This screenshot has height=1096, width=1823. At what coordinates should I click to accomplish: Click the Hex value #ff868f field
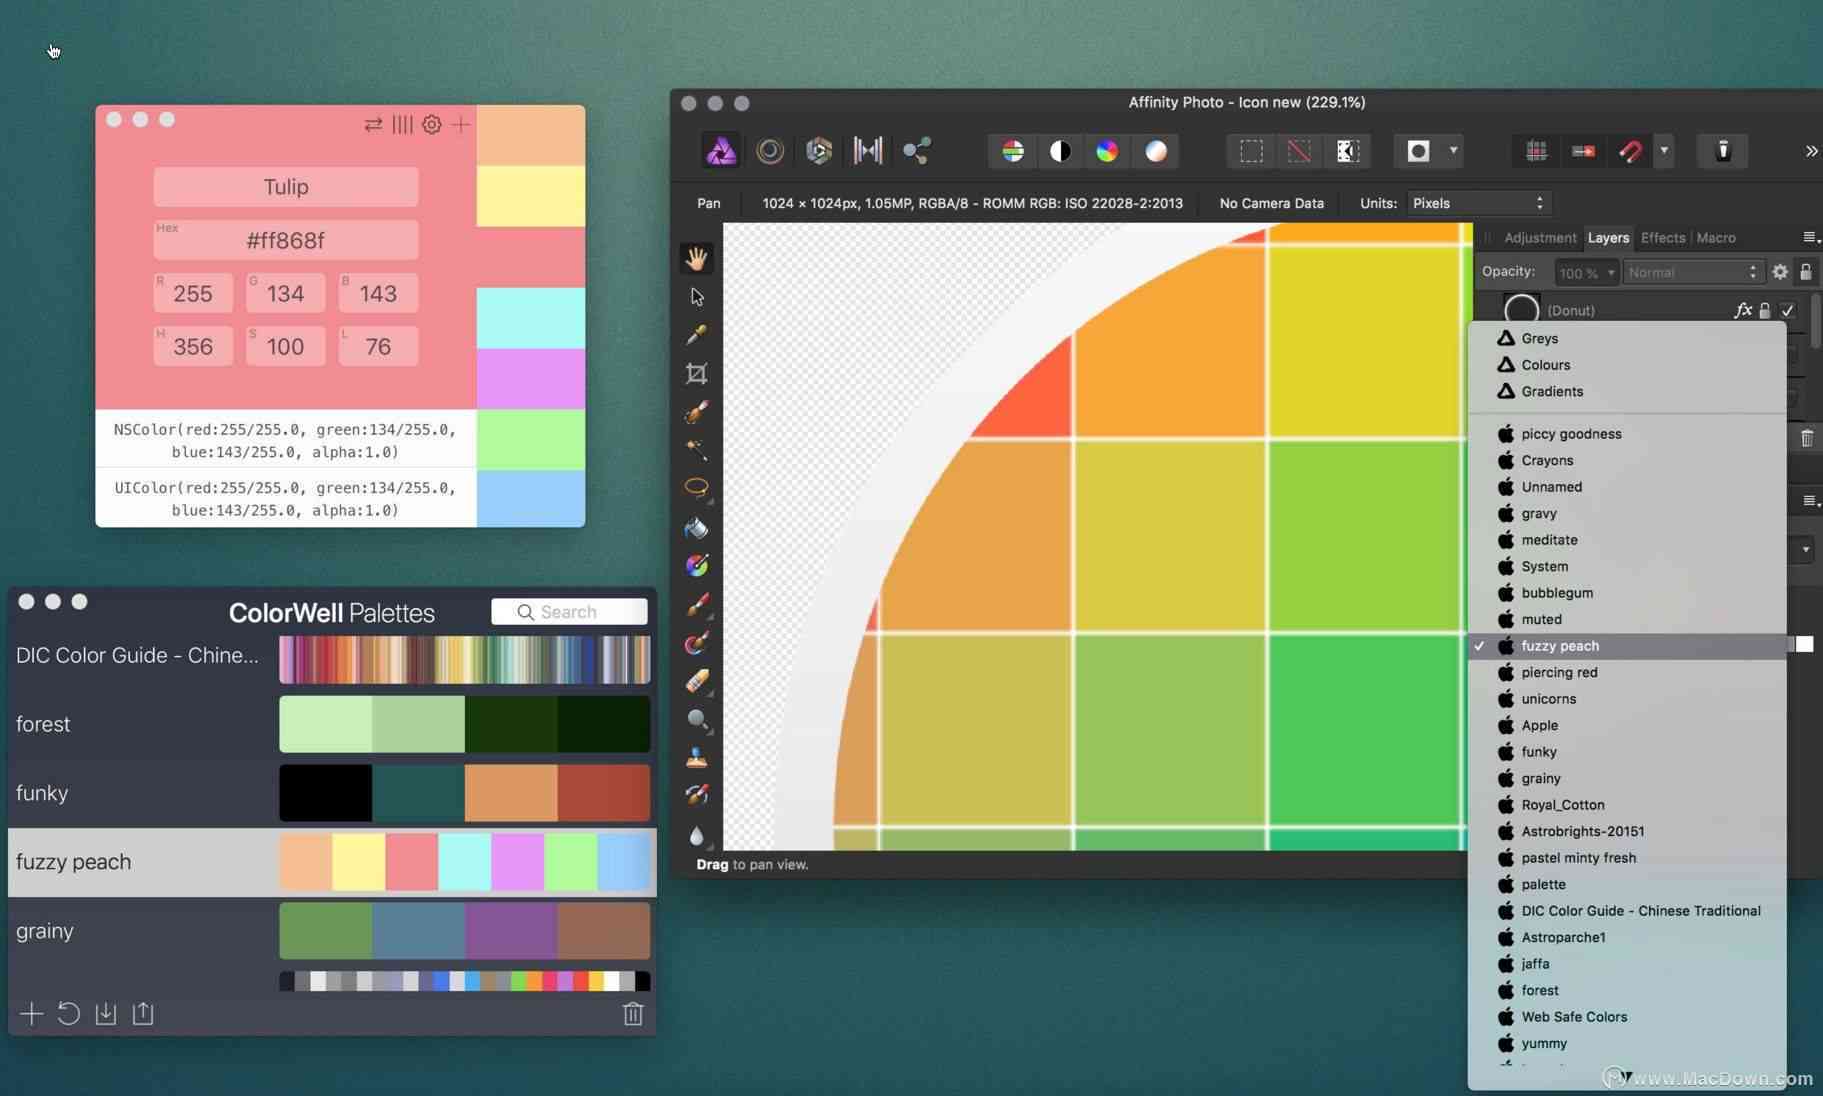(x=286, y=240)
